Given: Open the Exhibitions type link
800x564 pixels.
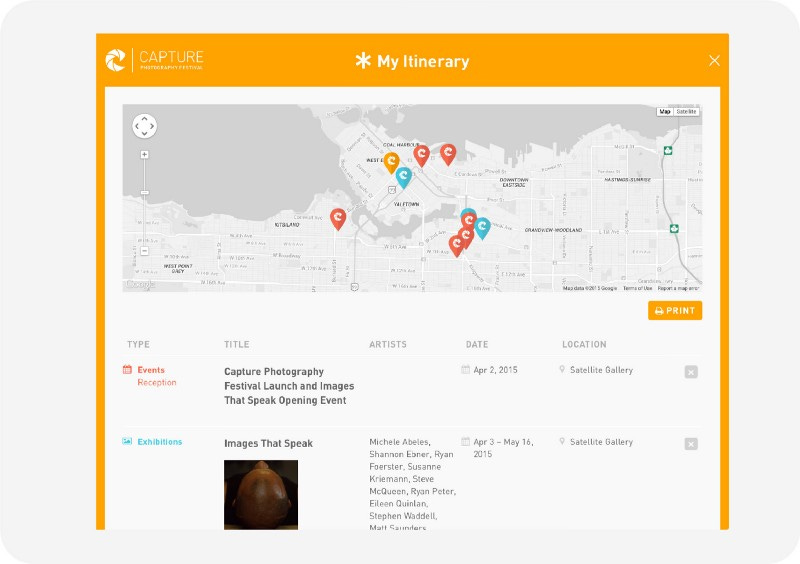Looking at the screenshot, I should click(x=160, y=442).
